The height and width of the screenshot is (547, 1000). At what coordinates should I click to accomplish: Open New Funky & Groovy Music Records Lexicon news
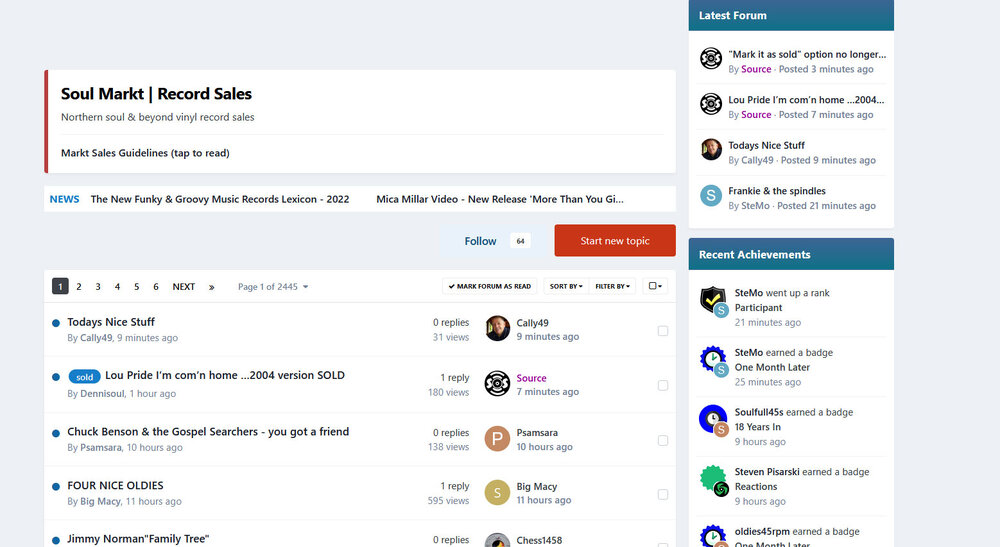pyautogui.click(x=220, y=199)
